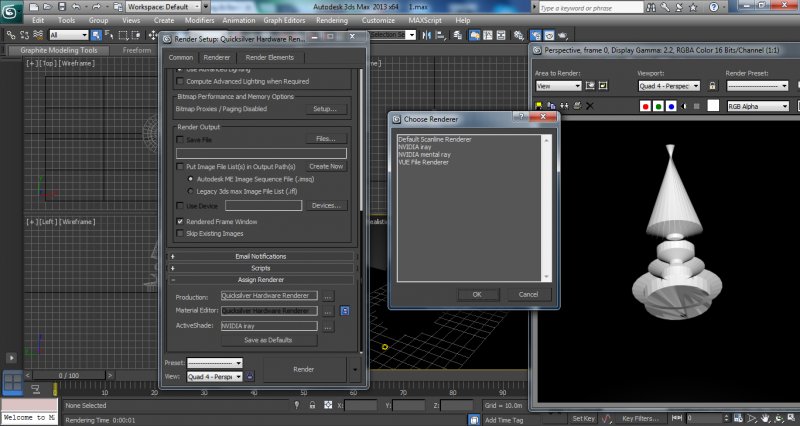Click the Align tool icon
This screenshot has height=426, width=800.
tap(441, 35)
